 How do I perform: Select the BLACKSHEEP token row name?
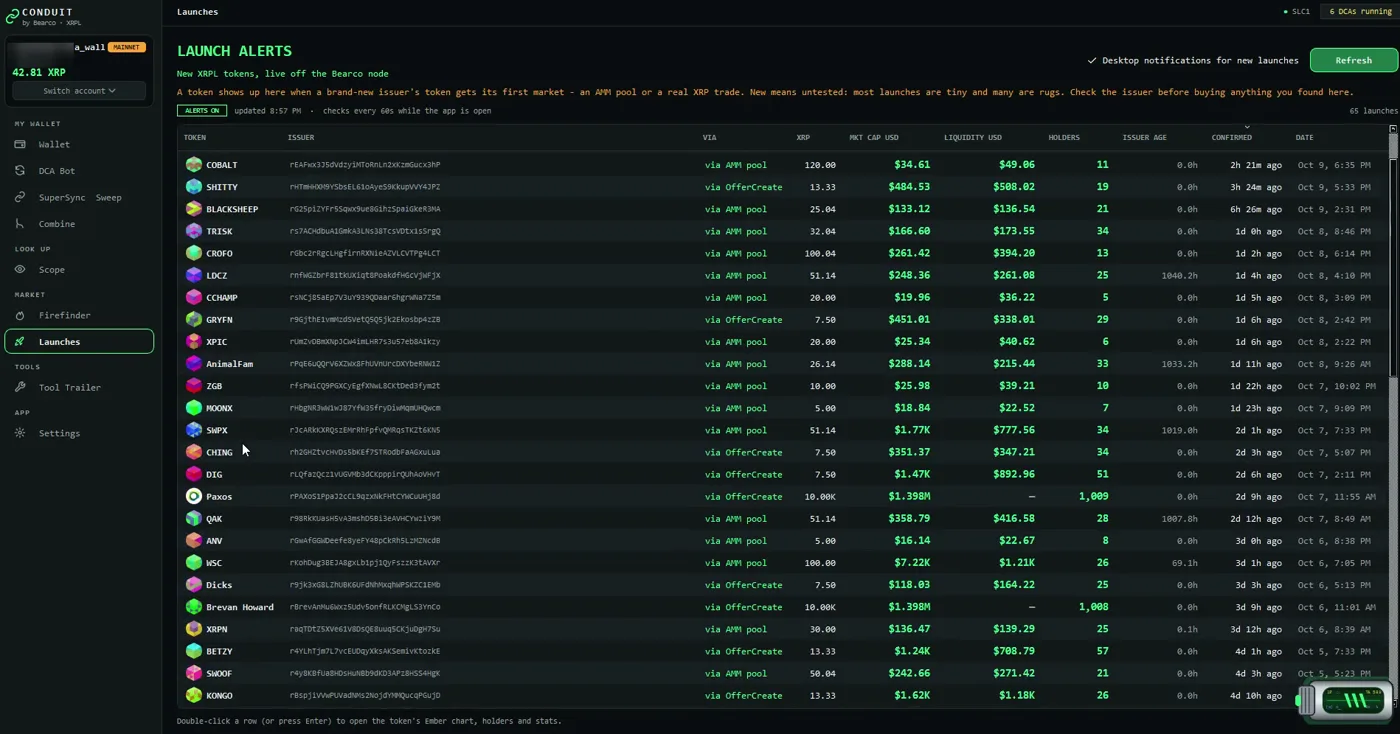(x=232, y=209)
